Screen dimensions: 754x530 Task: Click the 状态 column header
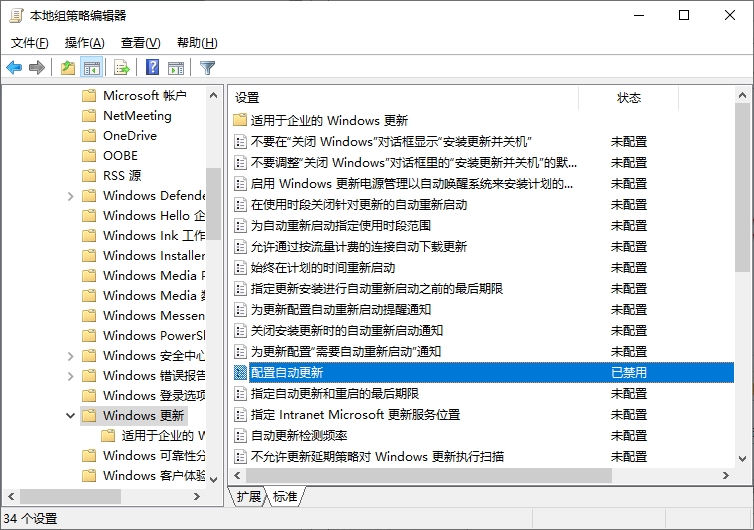coord(629,98)
